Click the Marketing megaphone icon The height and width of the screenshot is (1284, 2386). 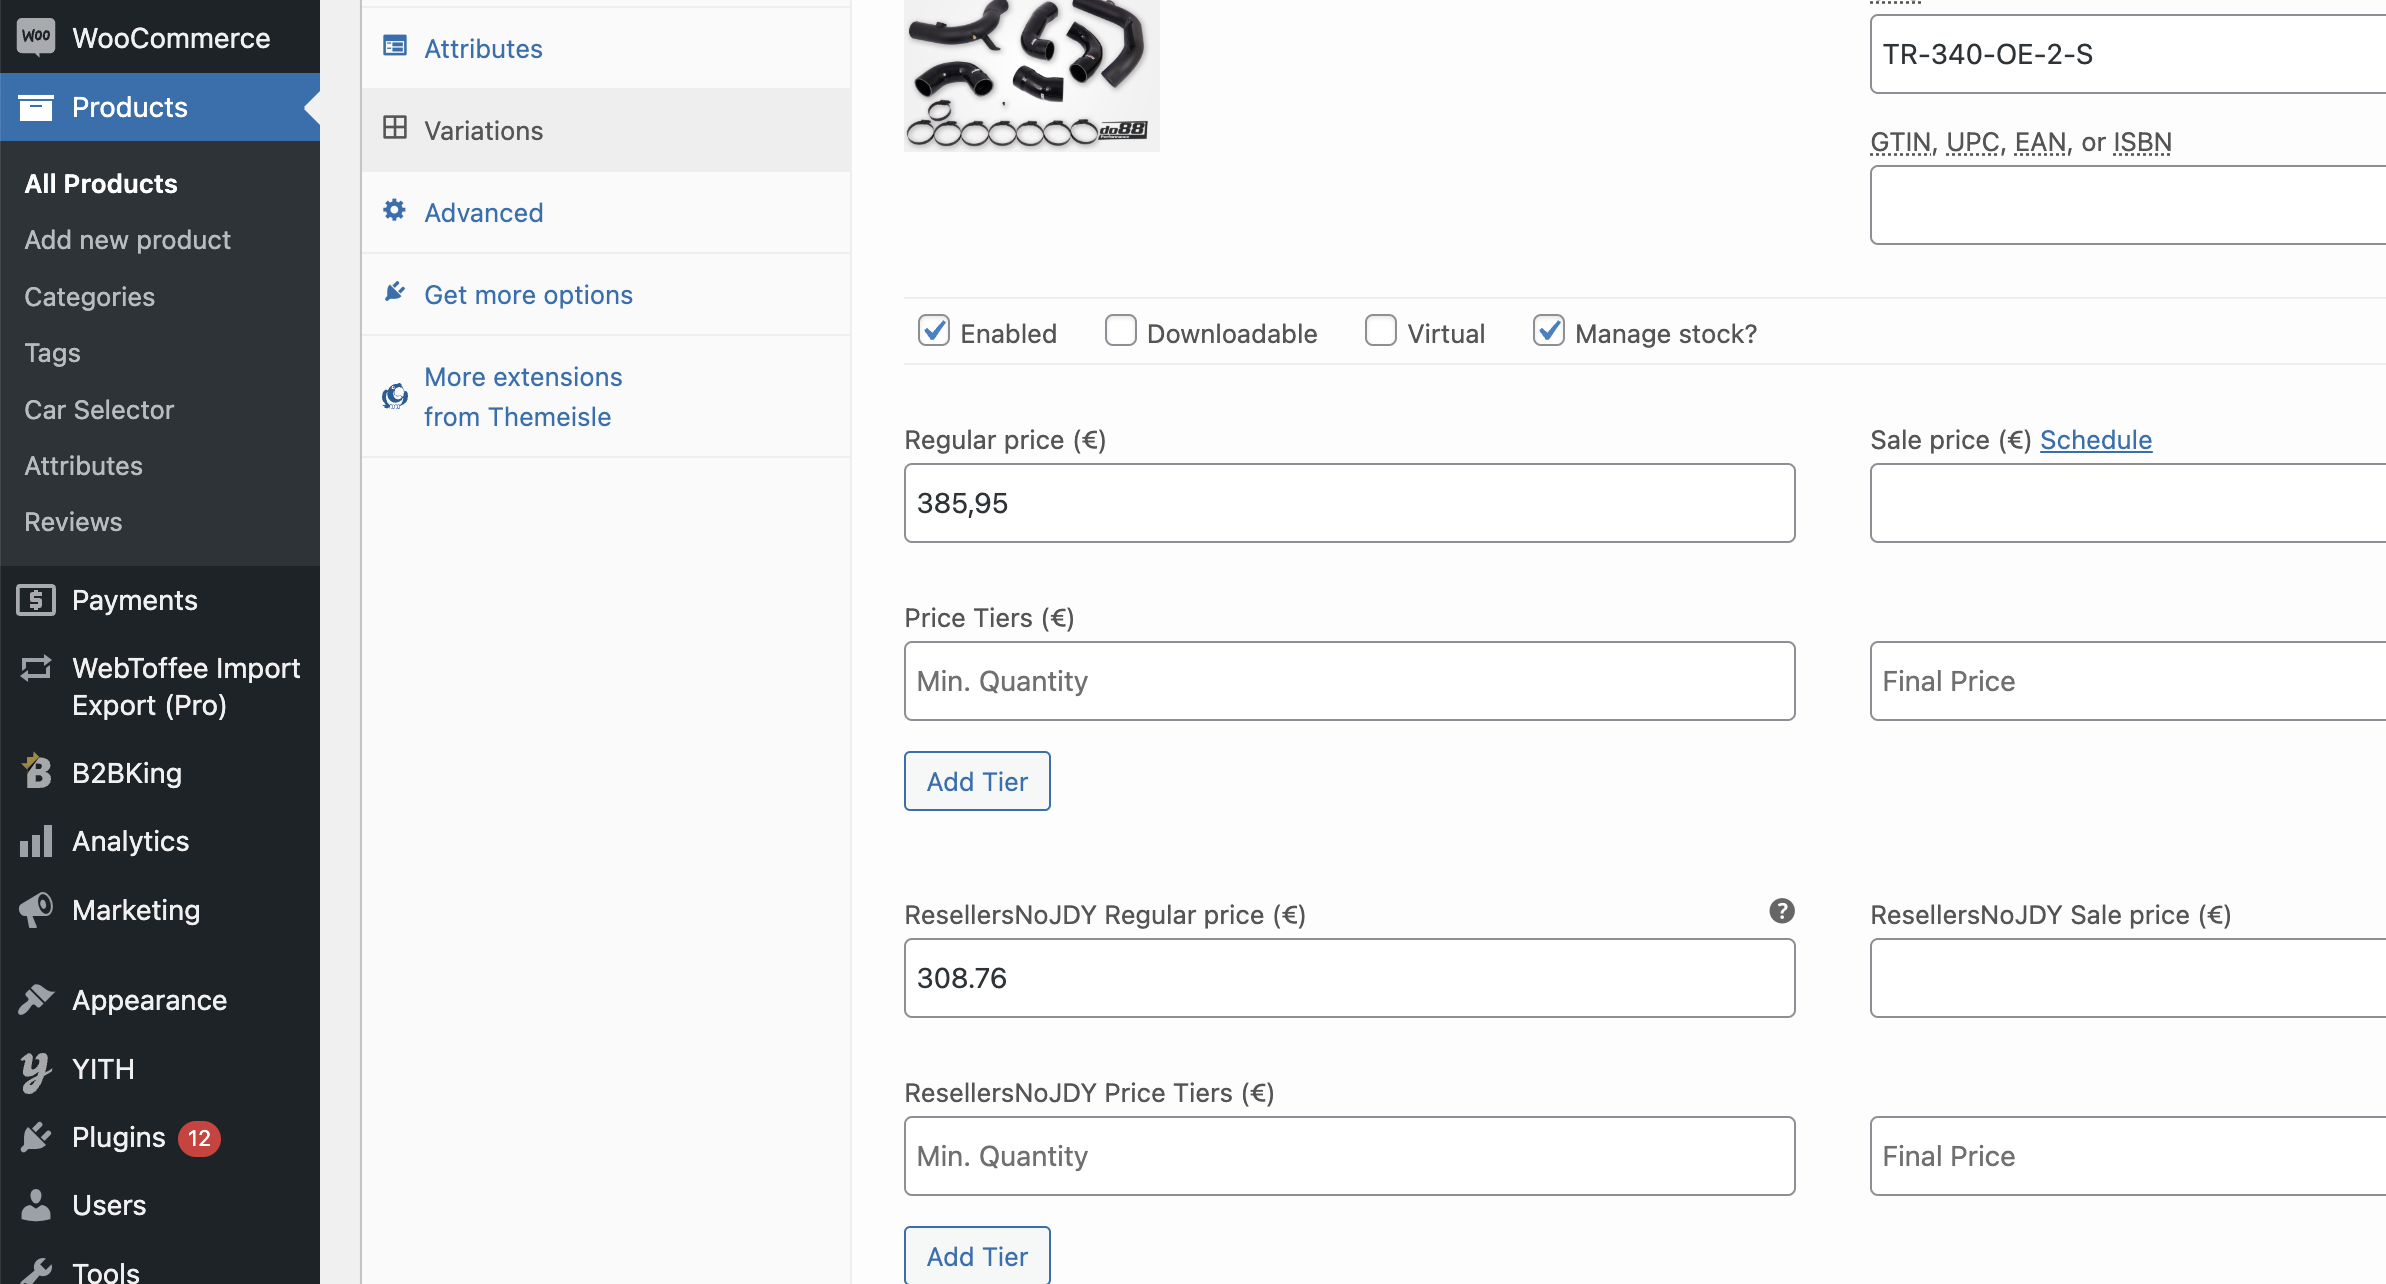[x=36, y=909]
